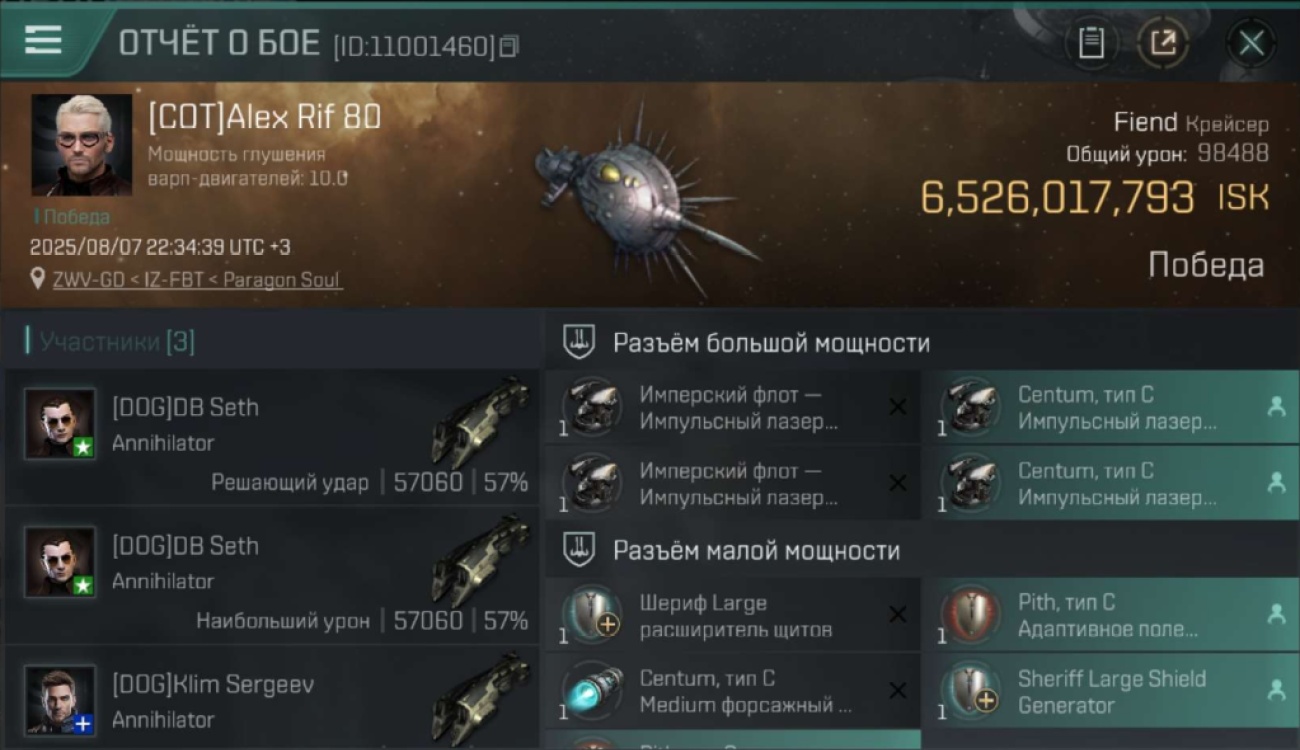
Task: Close the battle report window
Action: tap(1251, 43)
